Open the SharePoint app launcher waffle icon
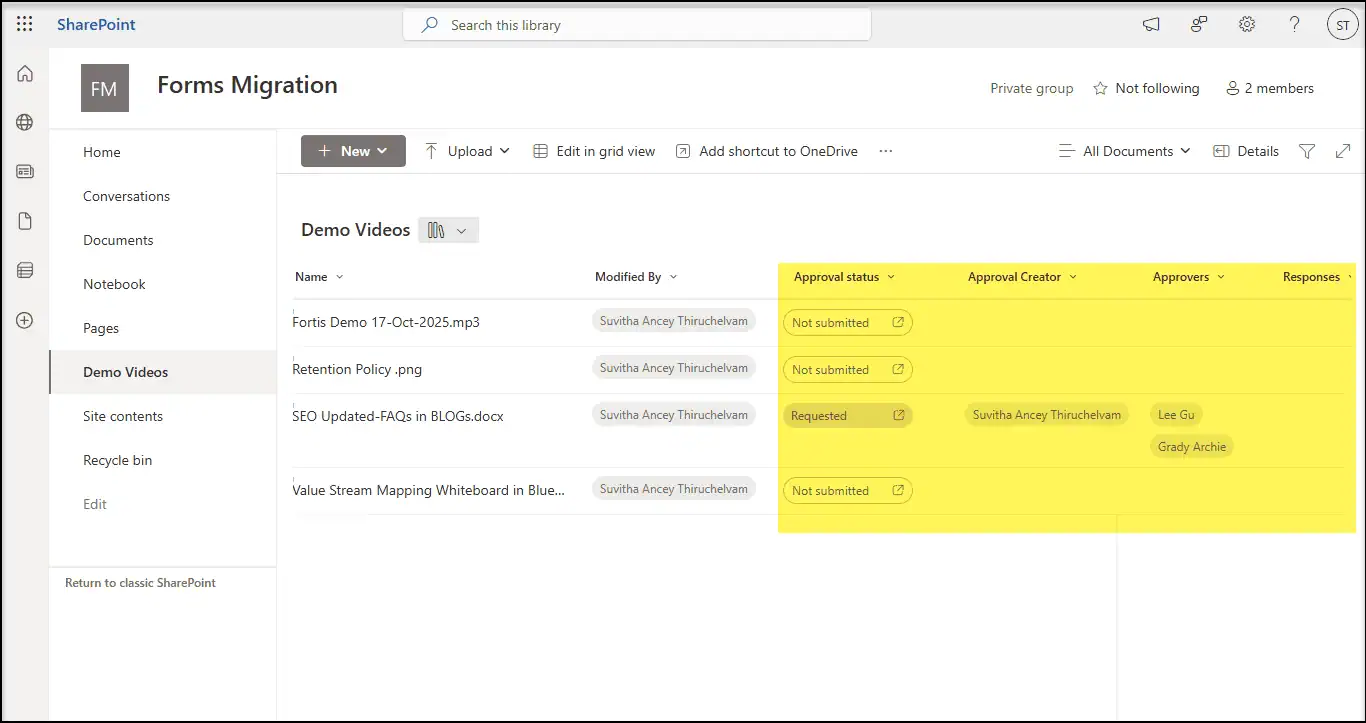The width and height of the screenshot is (1366, 723). pyautogui.click(x=24, y=24)
